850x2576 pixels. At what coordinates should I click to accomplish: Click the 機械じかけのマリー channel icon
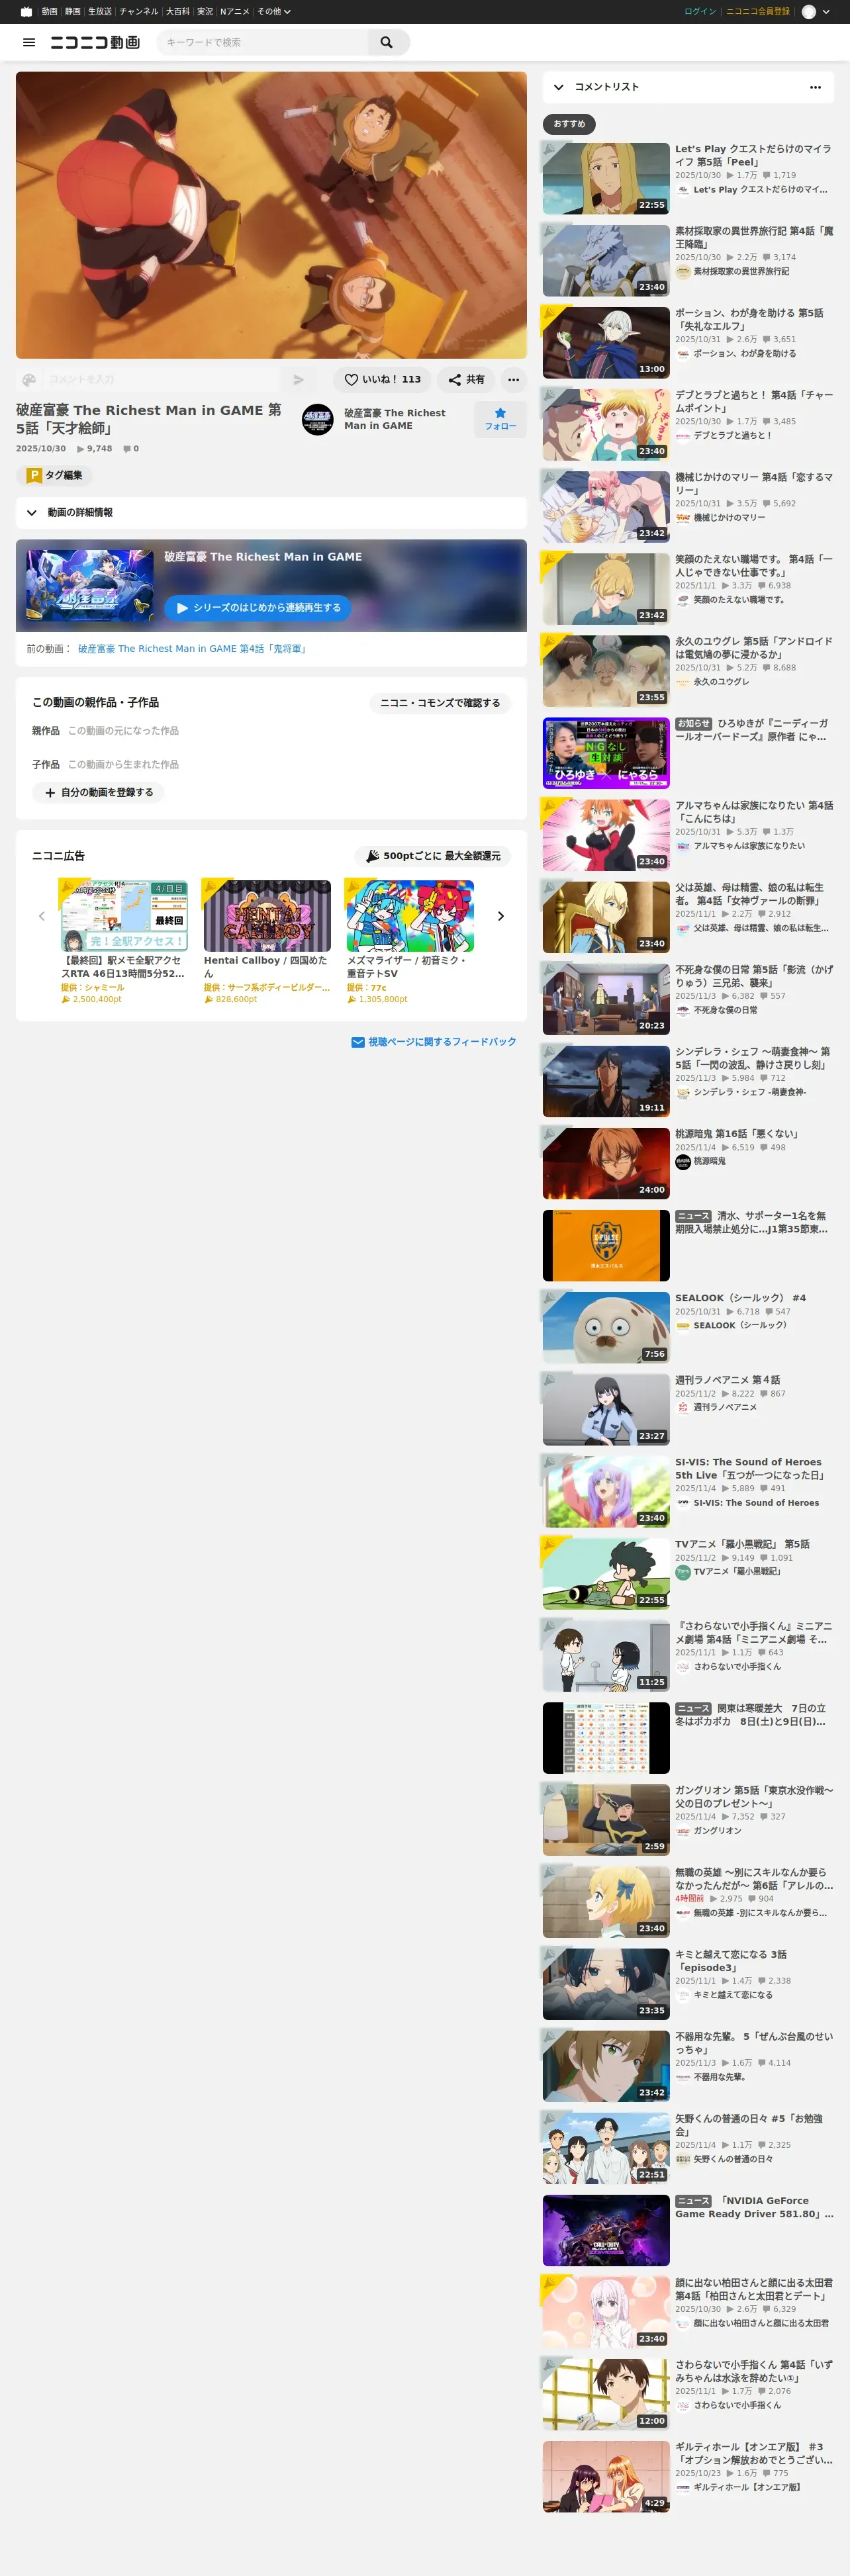683,518
